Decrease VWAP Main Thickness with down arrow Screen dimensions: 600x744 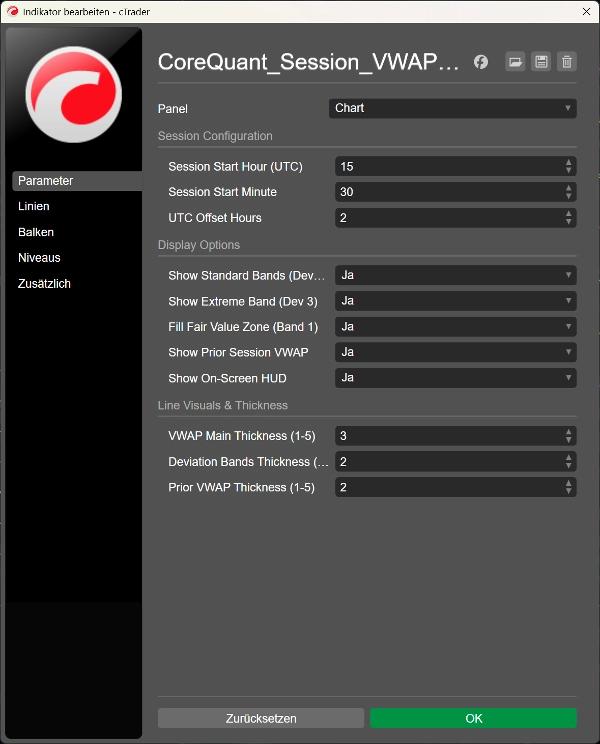click(568, 440)
